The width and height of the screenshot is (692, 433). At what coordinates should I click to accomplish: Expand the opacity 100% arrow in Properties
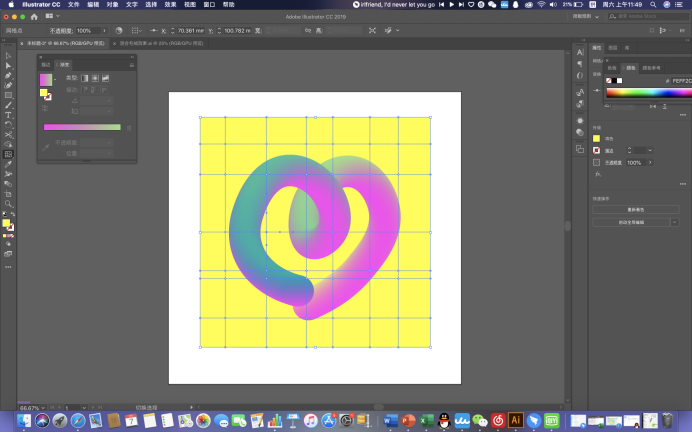[648, 161]
